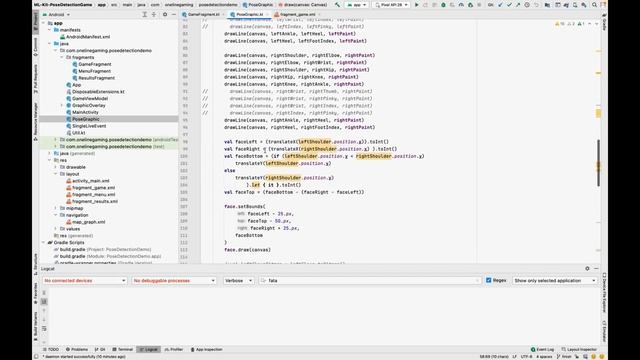Toggle the highlighted soft-wrap button in the Logcat sidebar
Screen dimensions: 640x360
pyautogui.click(x=44, y=302)
